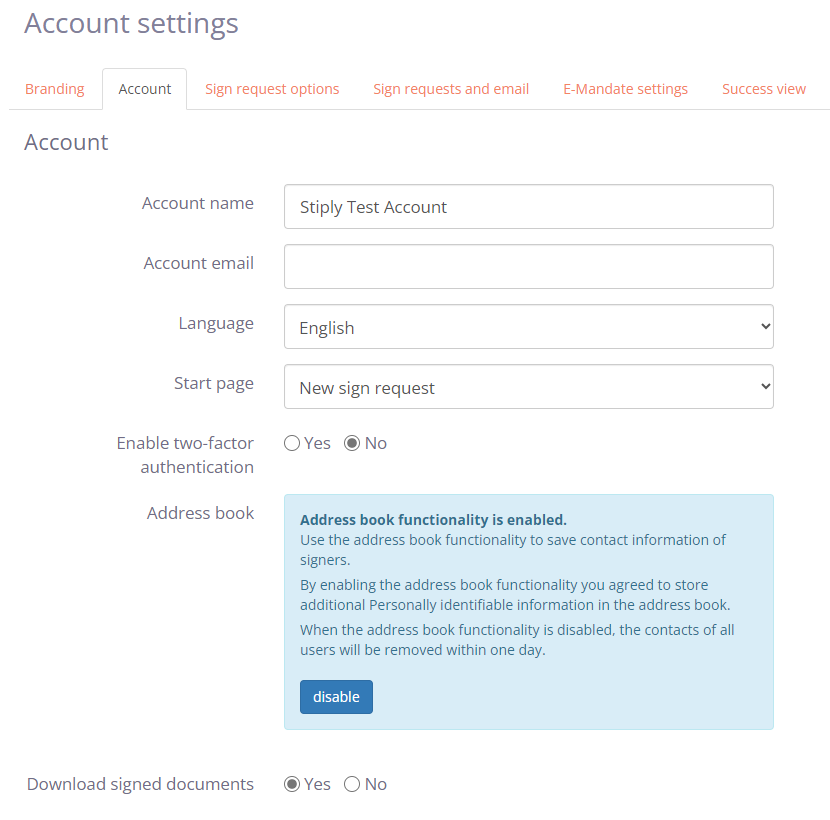Go to Sign requests and email tab
Image resolution: width=830 pixels, height=820 pixels.
tap(451, 89)
